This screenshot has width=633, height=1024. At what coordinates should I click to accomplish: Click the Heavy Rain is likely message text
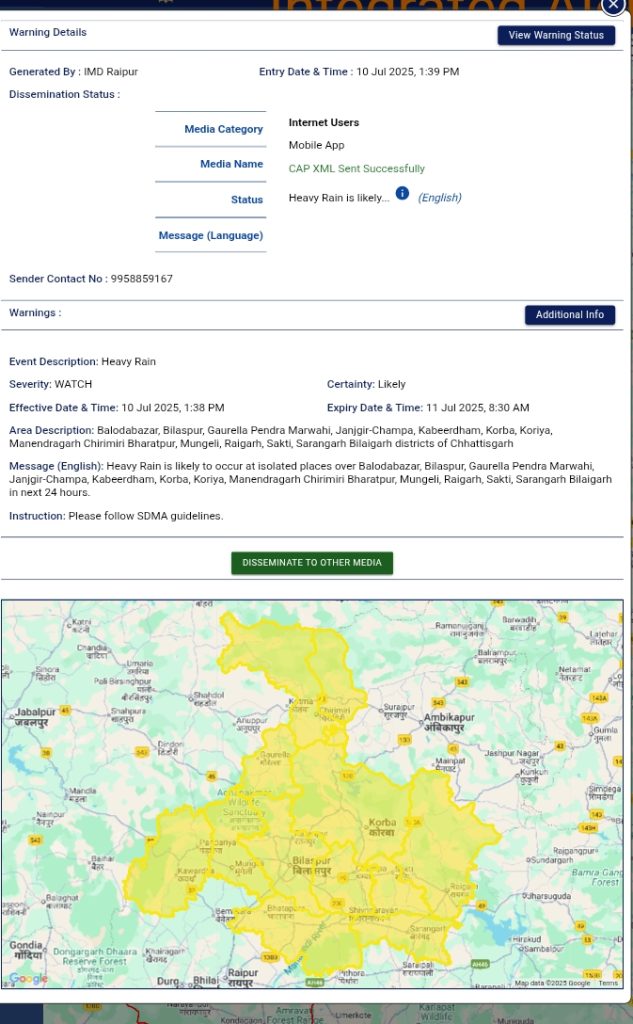click(339, 198)
